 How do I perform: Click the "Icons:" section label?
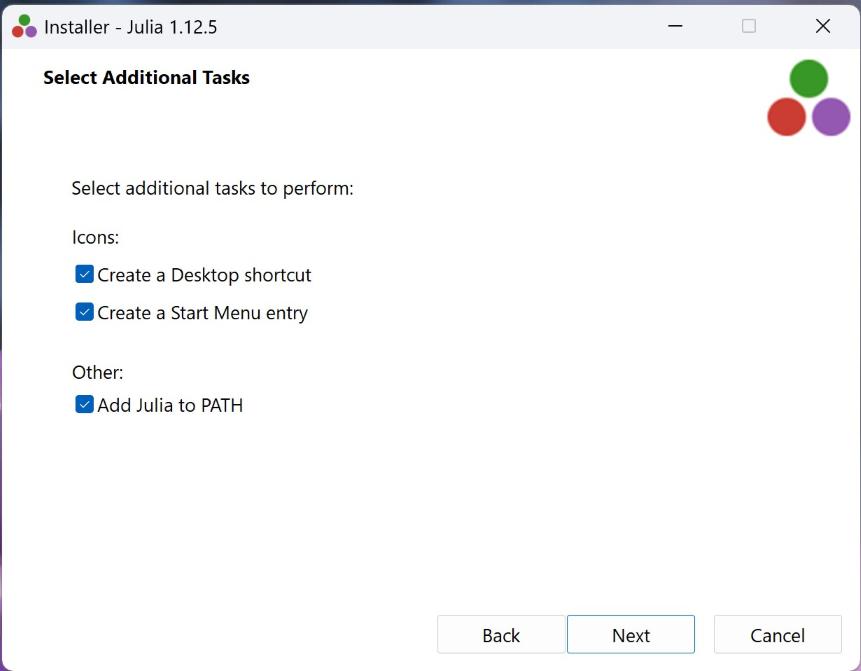(x=95, y=238)
